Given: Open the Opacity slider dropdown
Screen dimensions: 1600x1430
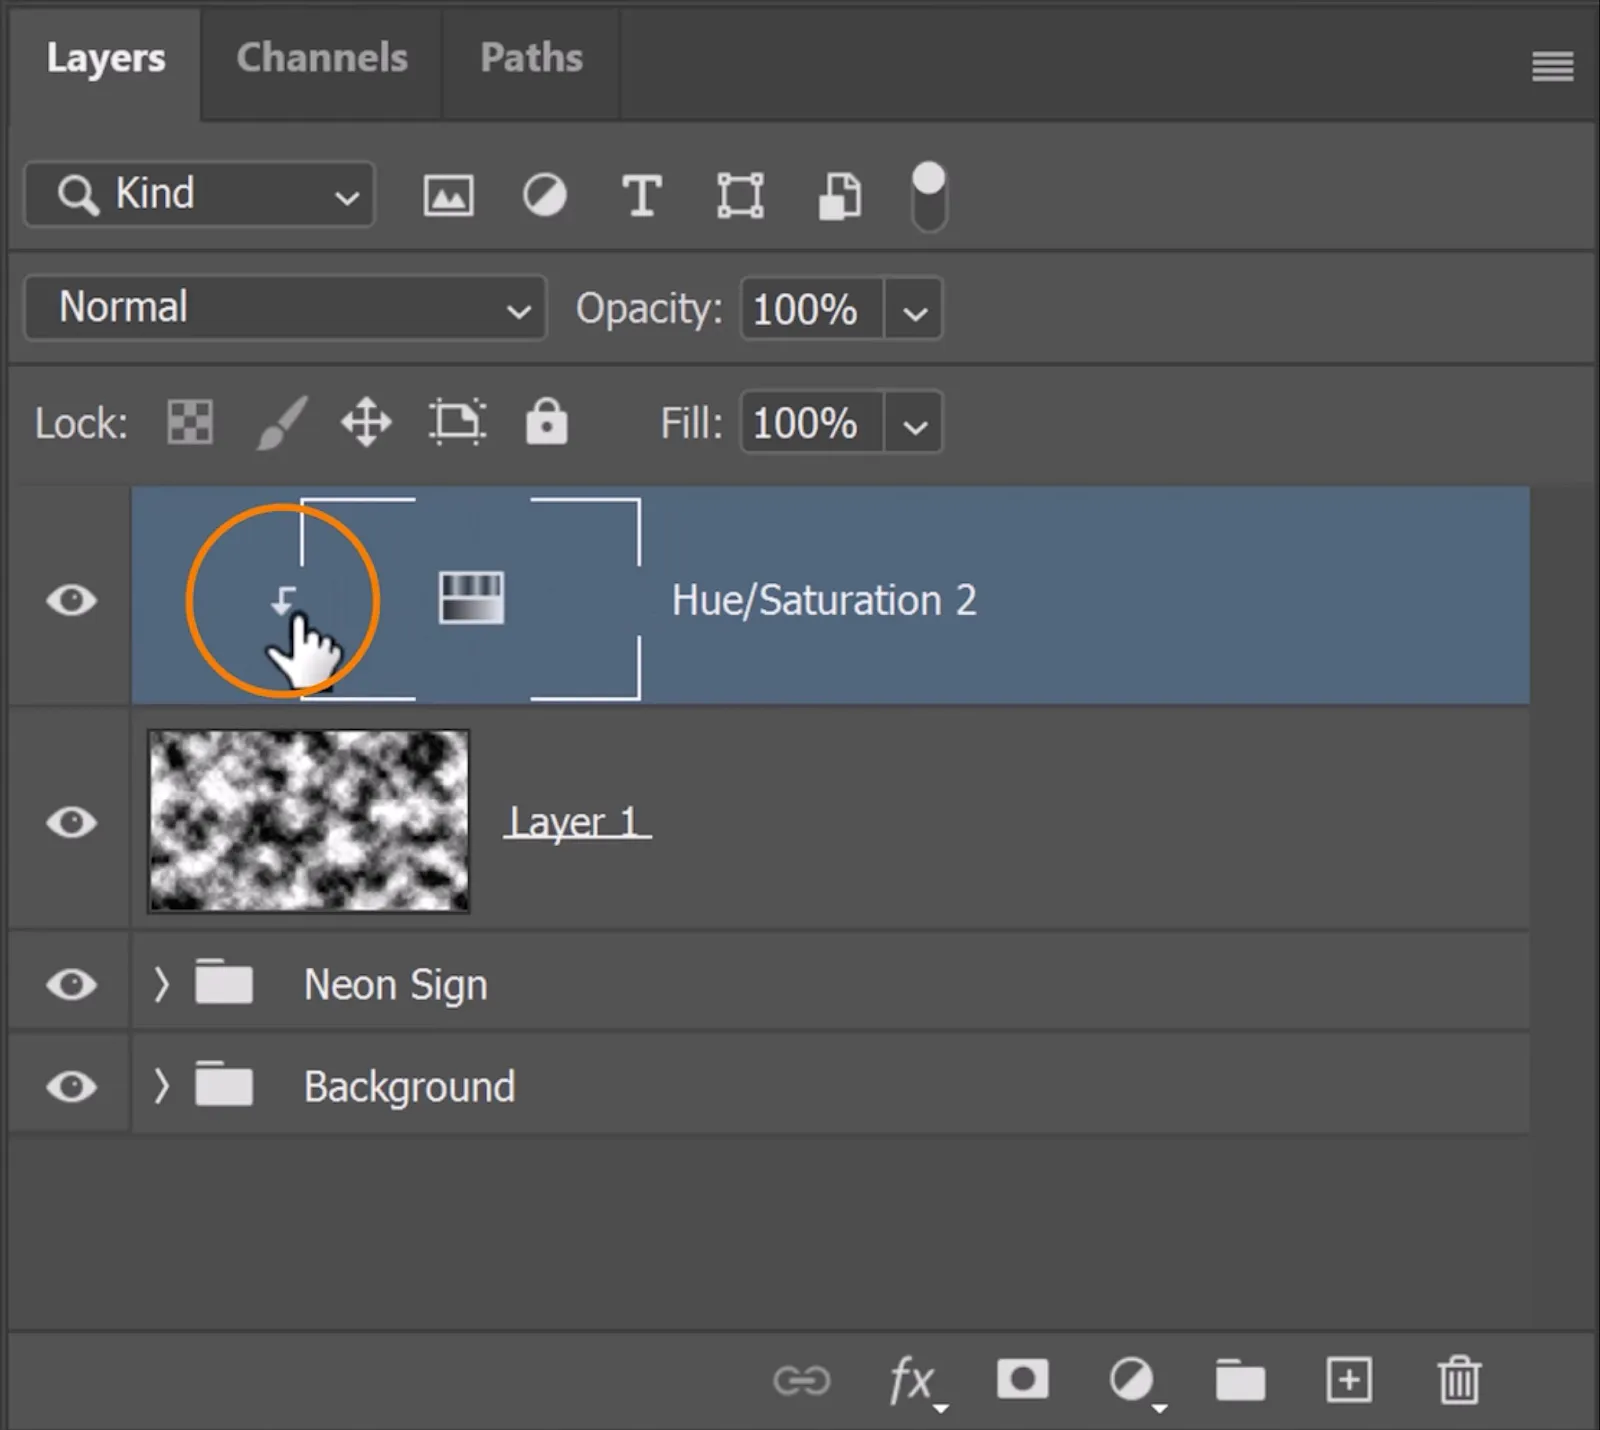Looking at the screenshot, I should click(914, 310).
